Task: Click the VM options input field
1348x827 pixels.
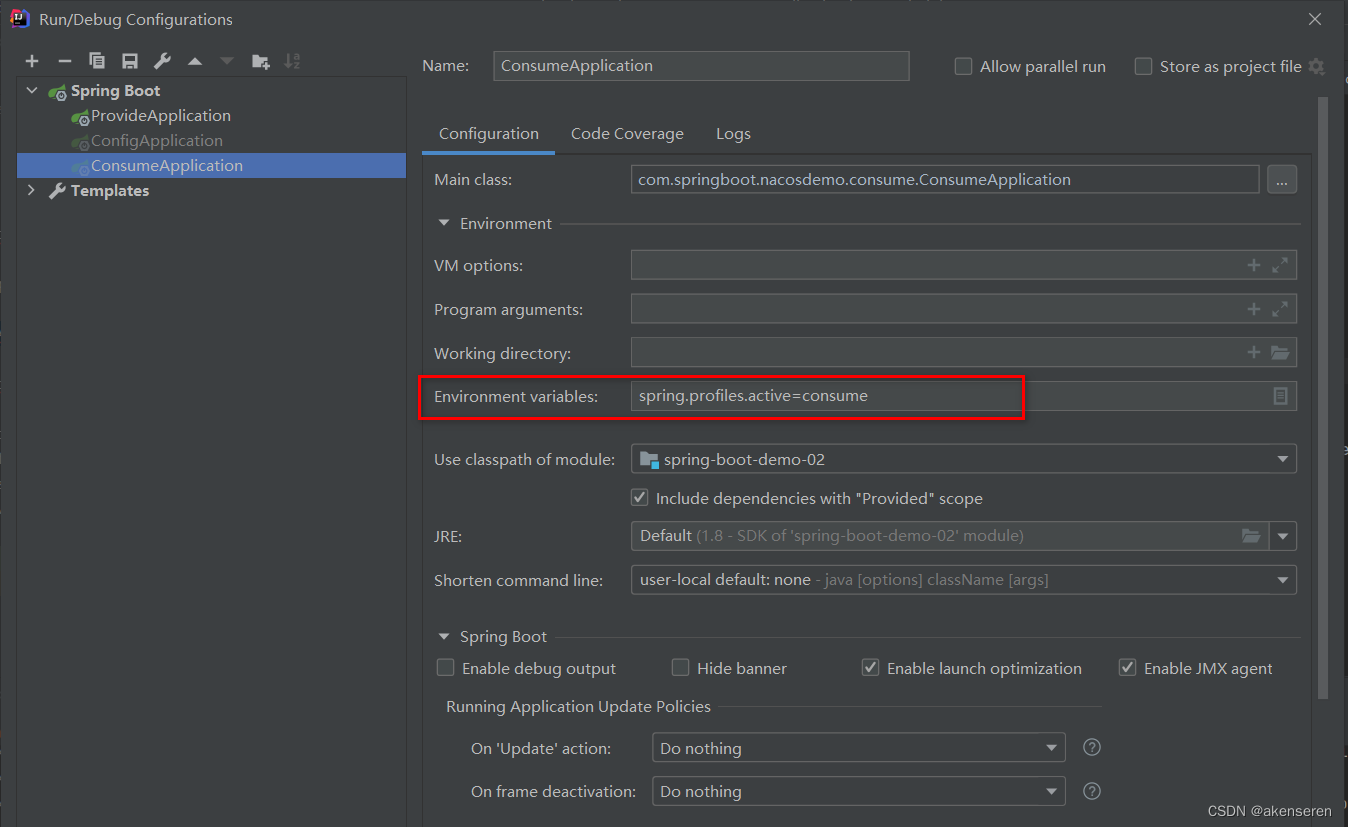Action: coord(964,266)
